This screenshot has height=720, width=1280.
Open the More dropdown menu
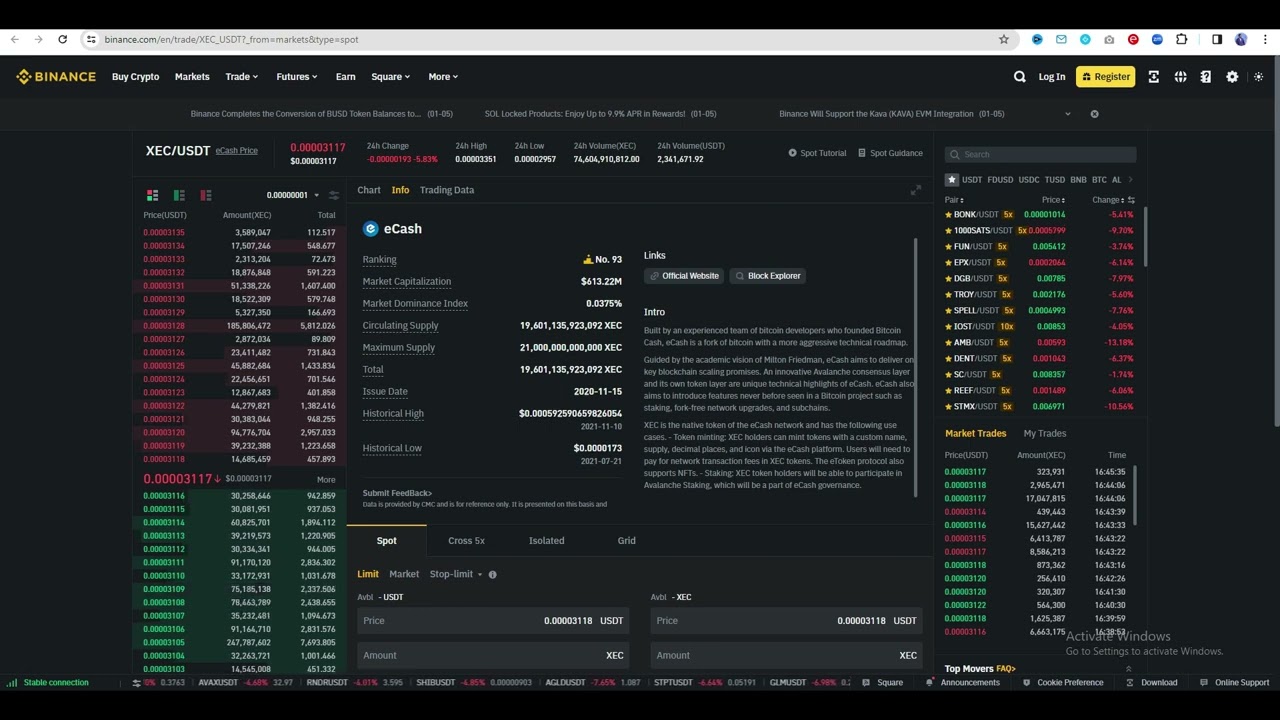point(443,77)
